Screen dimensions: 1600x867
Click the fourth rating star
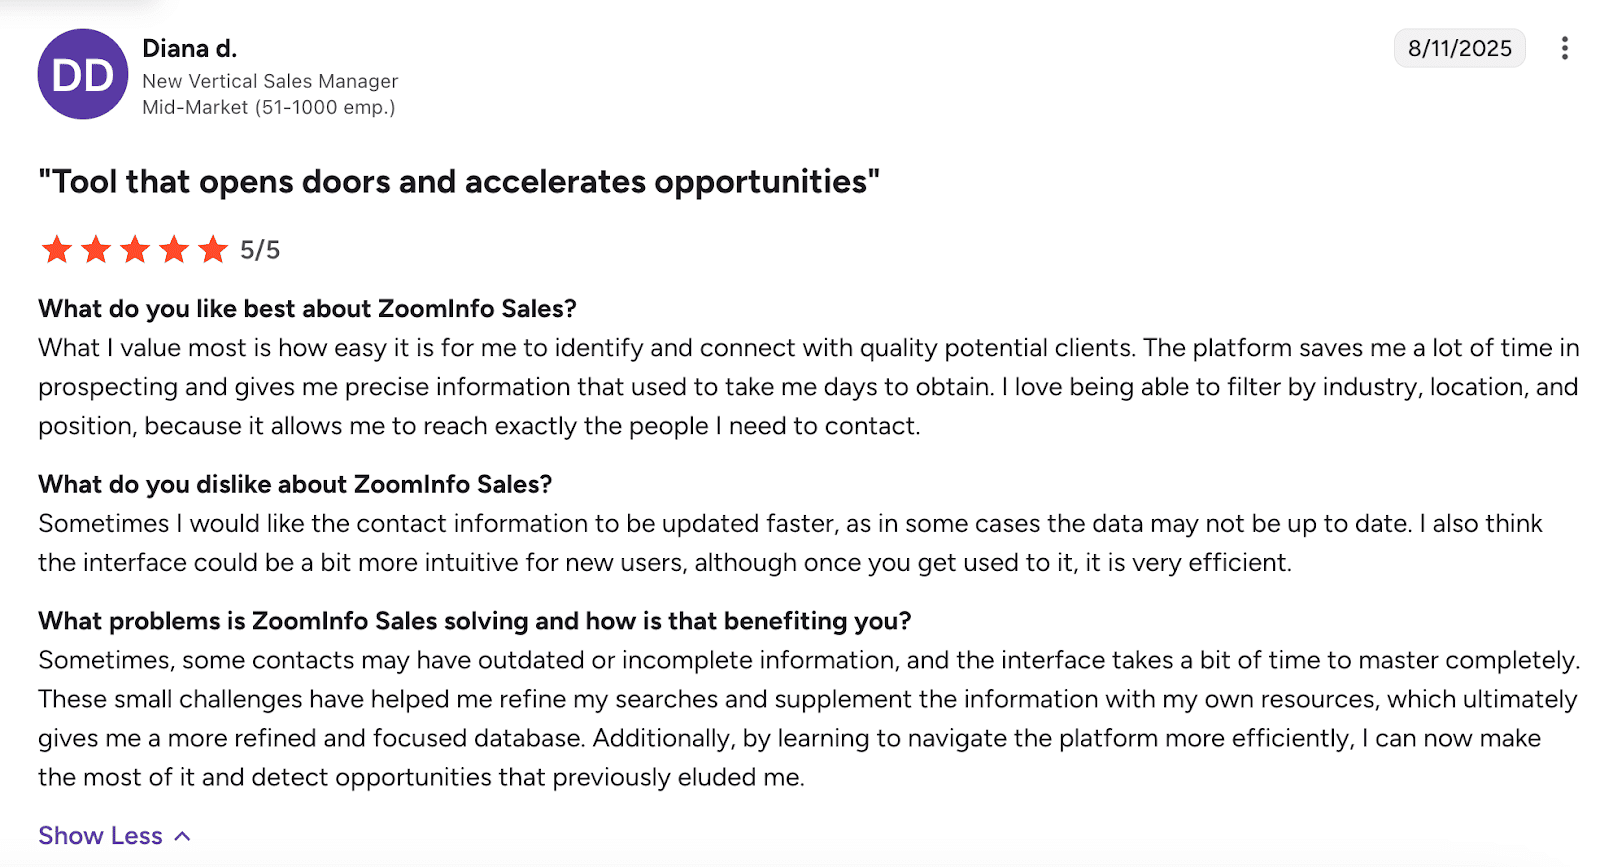[x=174, y=249]
